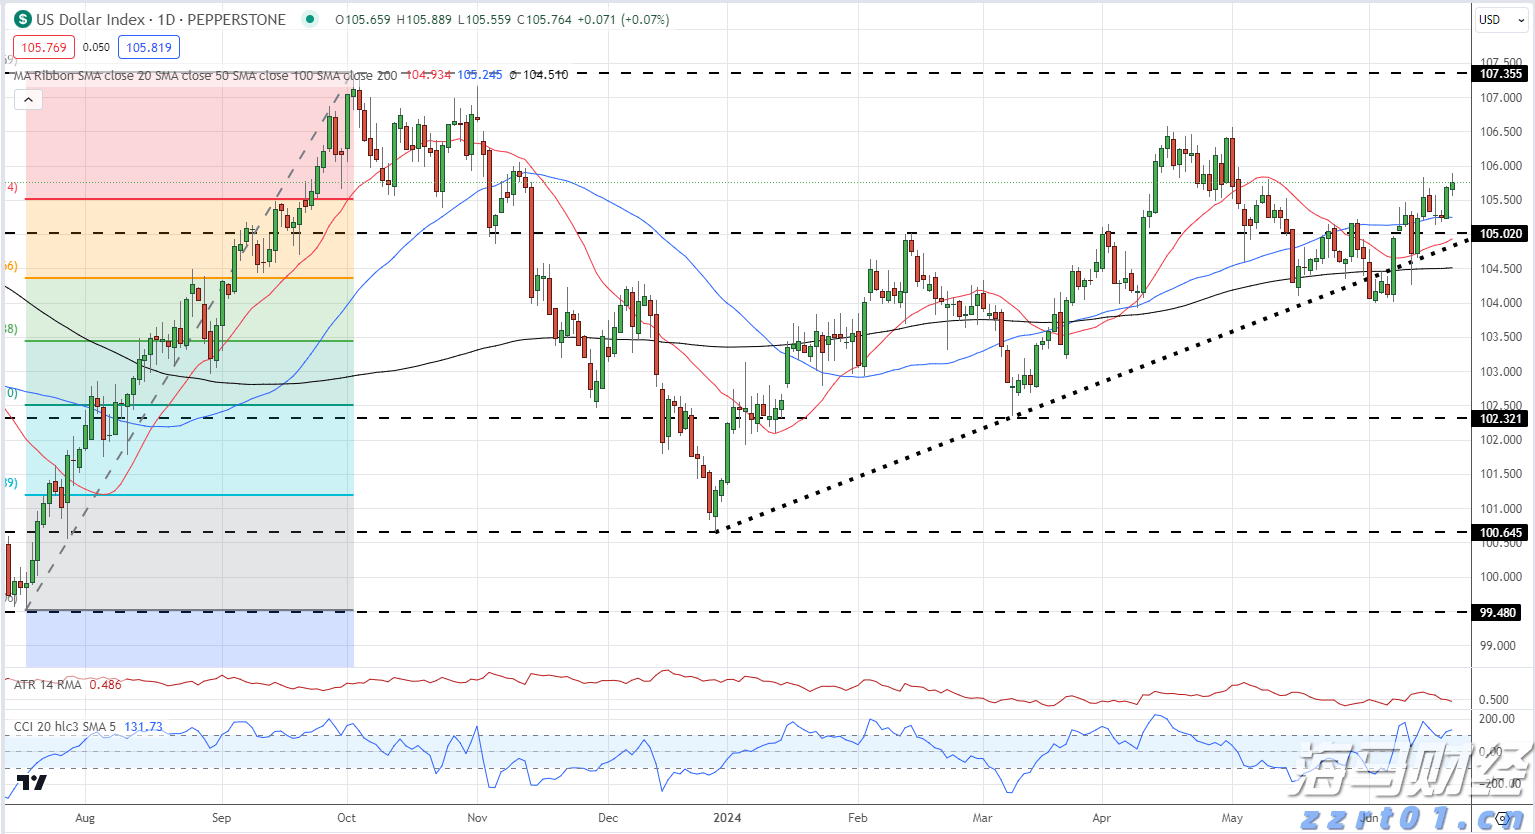Click the red sell price 105.769
1535x834 pixels.
click(x=44, y=47)
